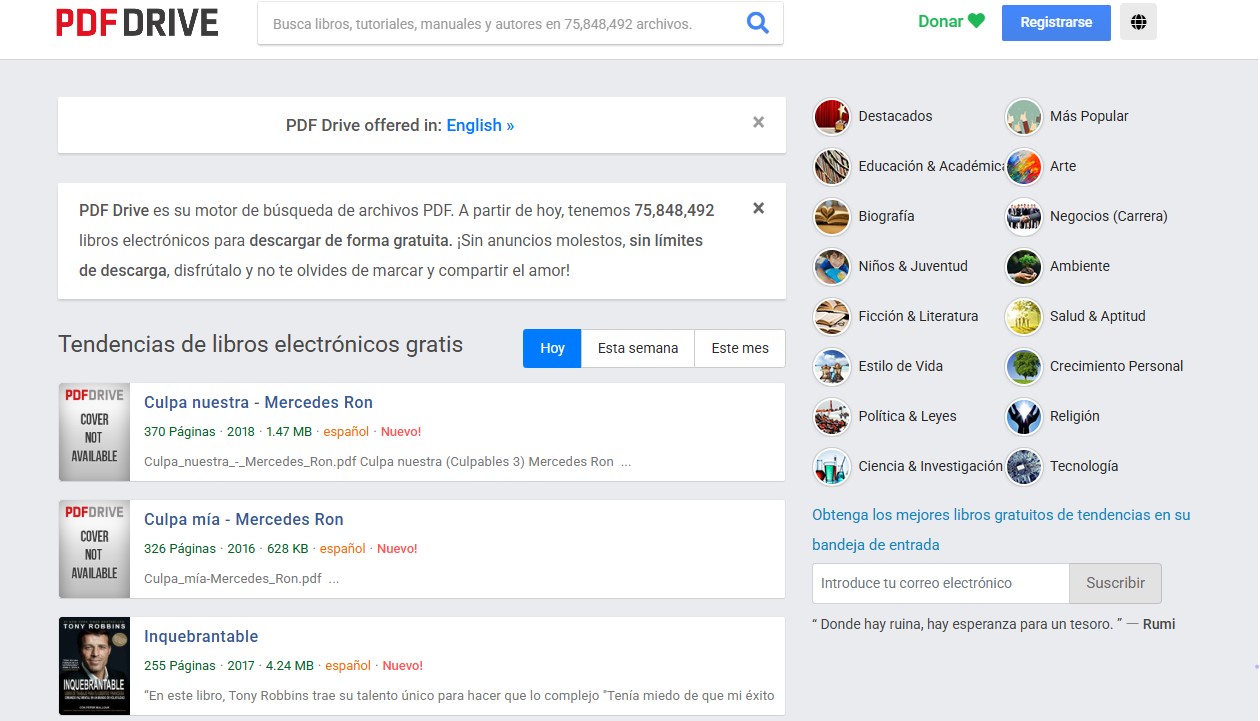This screenshot has width=1260, height=721.
Task: Switch language via English » link
Action: [x=480, y=125]
